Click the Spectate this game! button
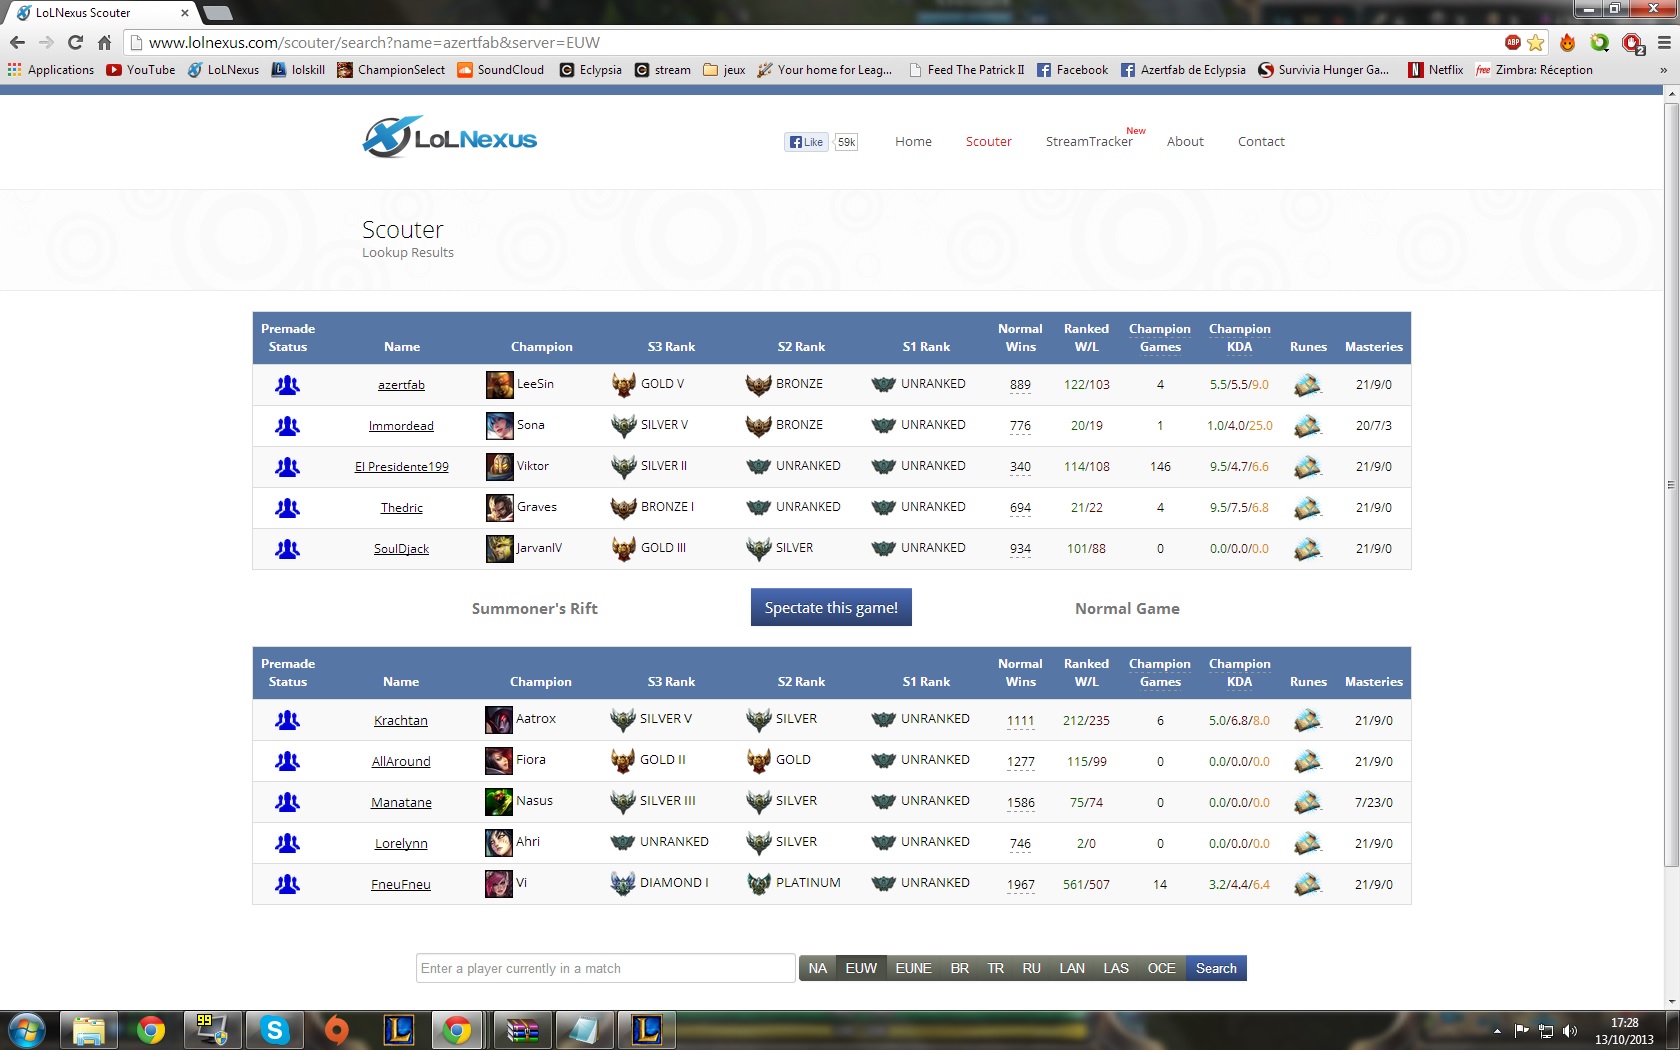The height and width of the screenshot is (1050, 1680). 831,607
